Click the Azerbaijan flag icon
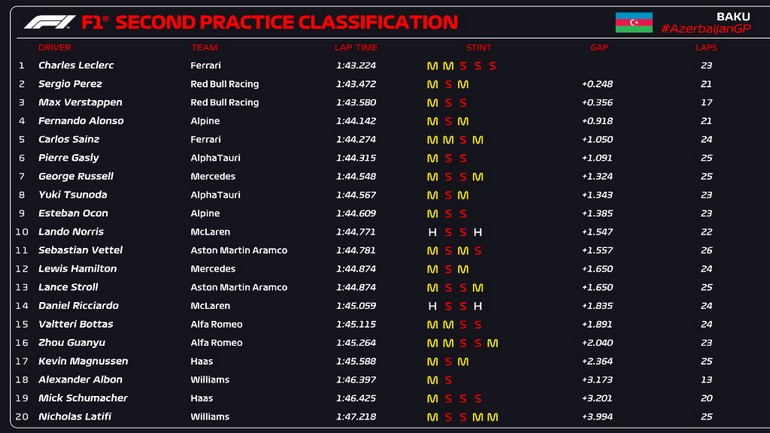Screen dimensions: 770x433 [634, 22]
